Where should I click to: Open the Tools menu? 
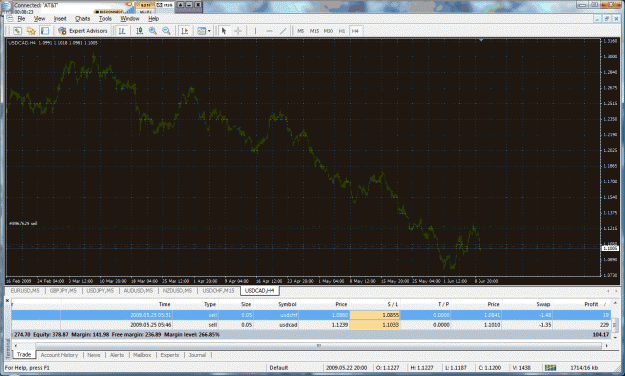(x=105, y=18)
